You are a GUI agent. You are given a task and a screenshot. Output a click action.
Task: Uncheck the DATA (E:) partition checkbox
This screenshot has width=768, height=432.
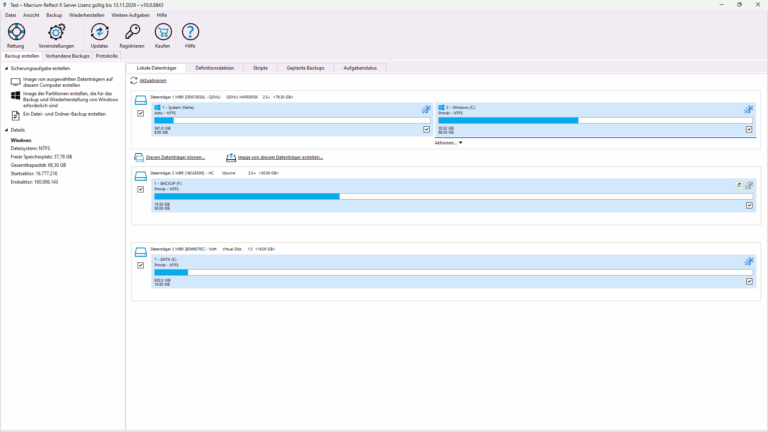click(x=749, y=281)
